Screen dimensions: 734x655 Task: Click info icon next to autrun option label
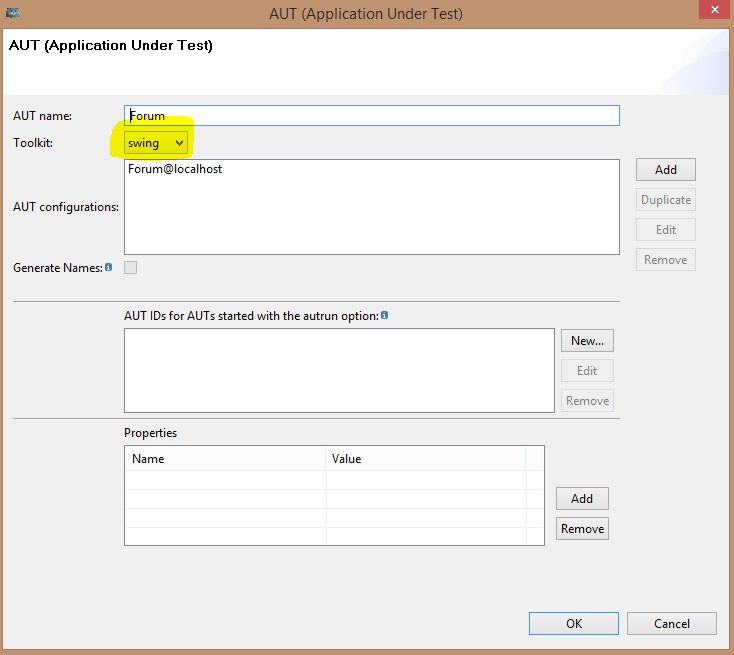[x=384, y=315]
